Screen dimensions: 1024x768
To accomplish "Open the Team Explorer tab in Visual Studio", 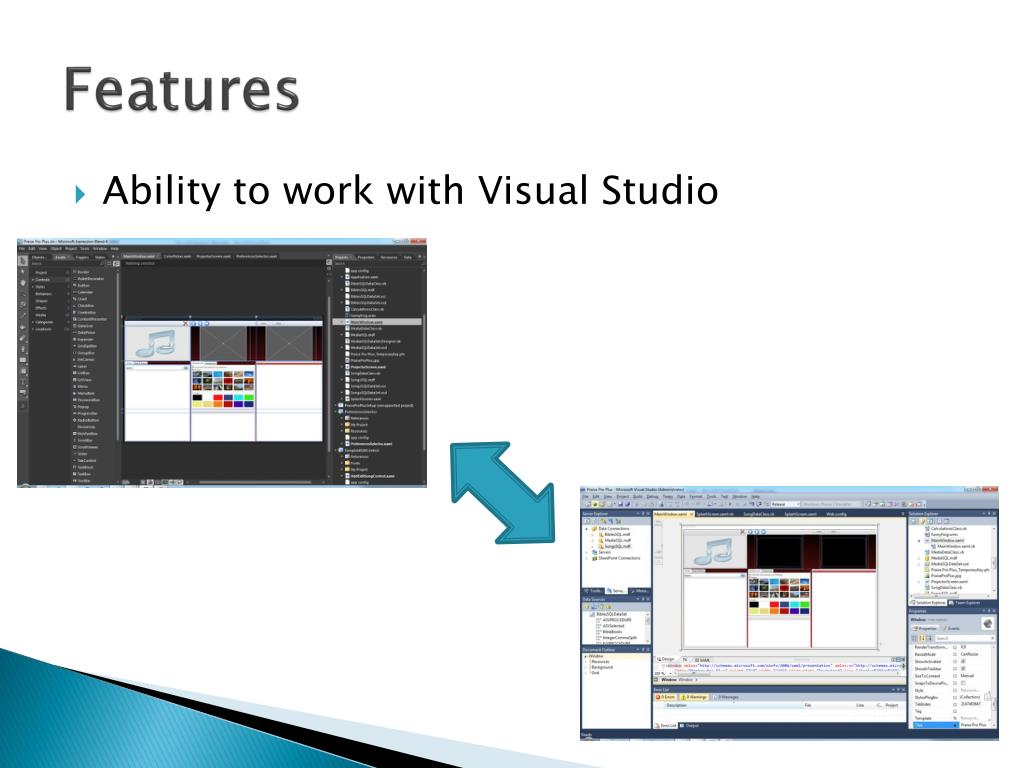I will 966,603.
